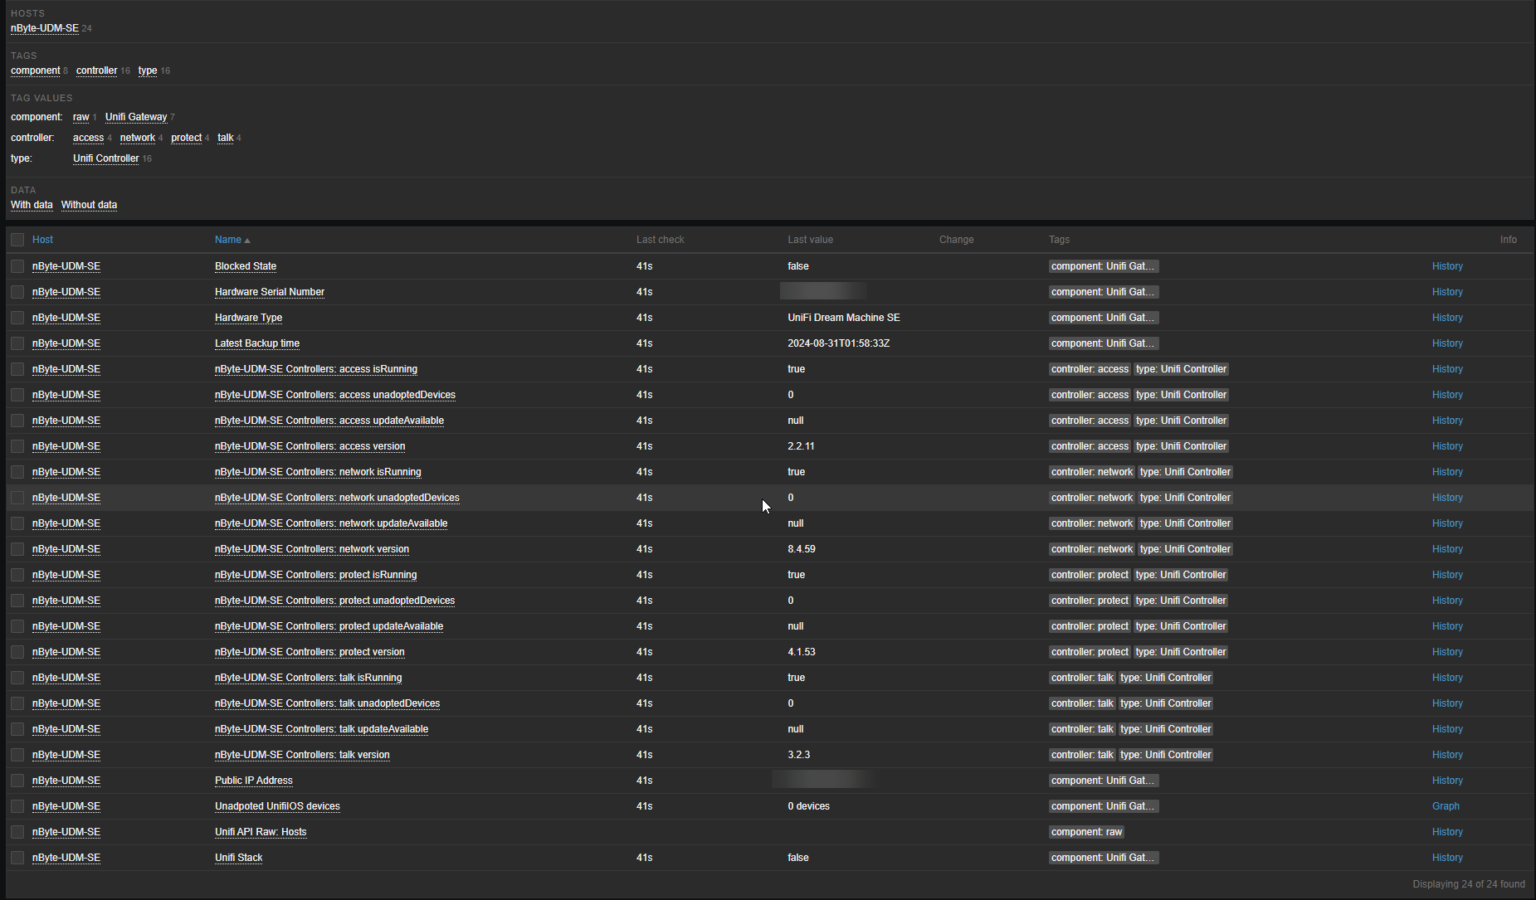Check the checkbox for the Public IP Address row
1536x900 pixels.
click(17, 780)
